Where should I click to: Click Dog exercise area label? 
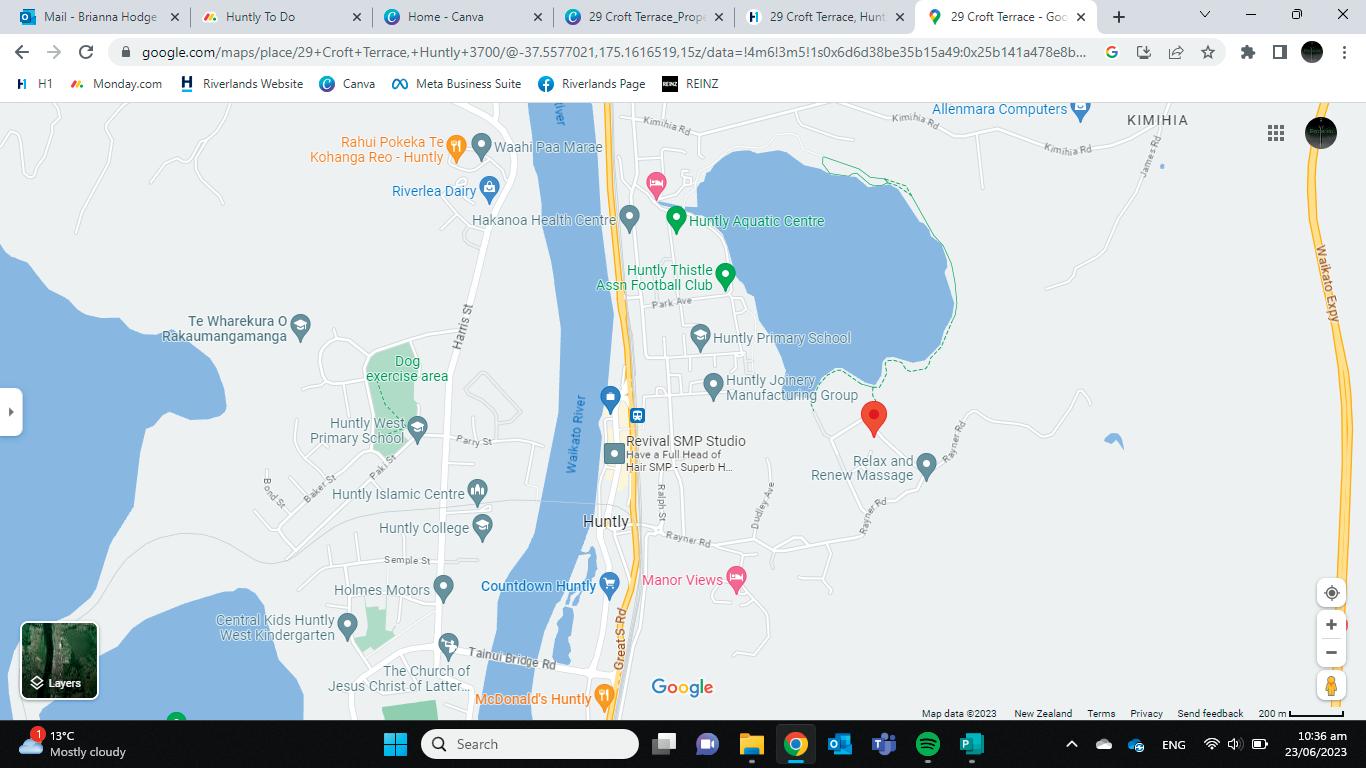point(407,368)
